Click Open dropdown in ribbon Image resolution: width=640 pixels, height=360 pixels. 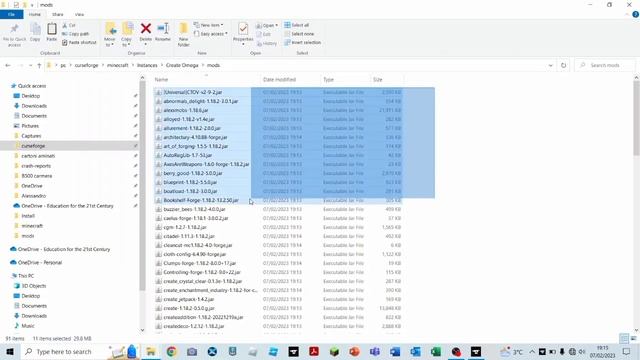[267, 25]
